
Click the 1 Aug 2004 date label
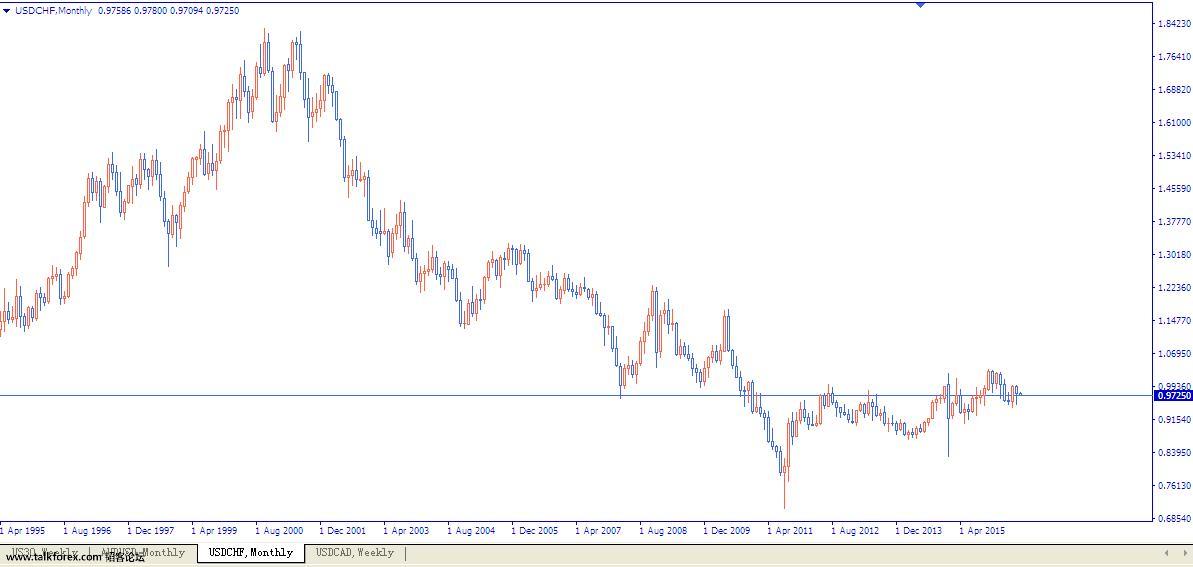471,530
